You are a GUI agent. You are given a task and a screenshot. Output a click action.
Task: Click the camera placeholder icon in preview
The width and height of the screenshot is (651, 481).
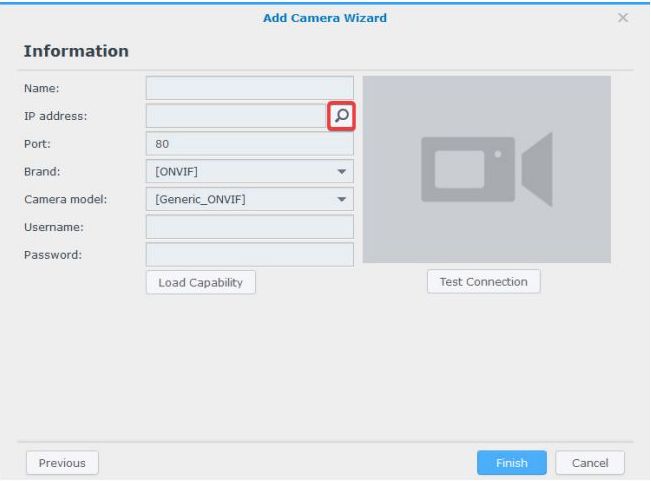[486, 169]
